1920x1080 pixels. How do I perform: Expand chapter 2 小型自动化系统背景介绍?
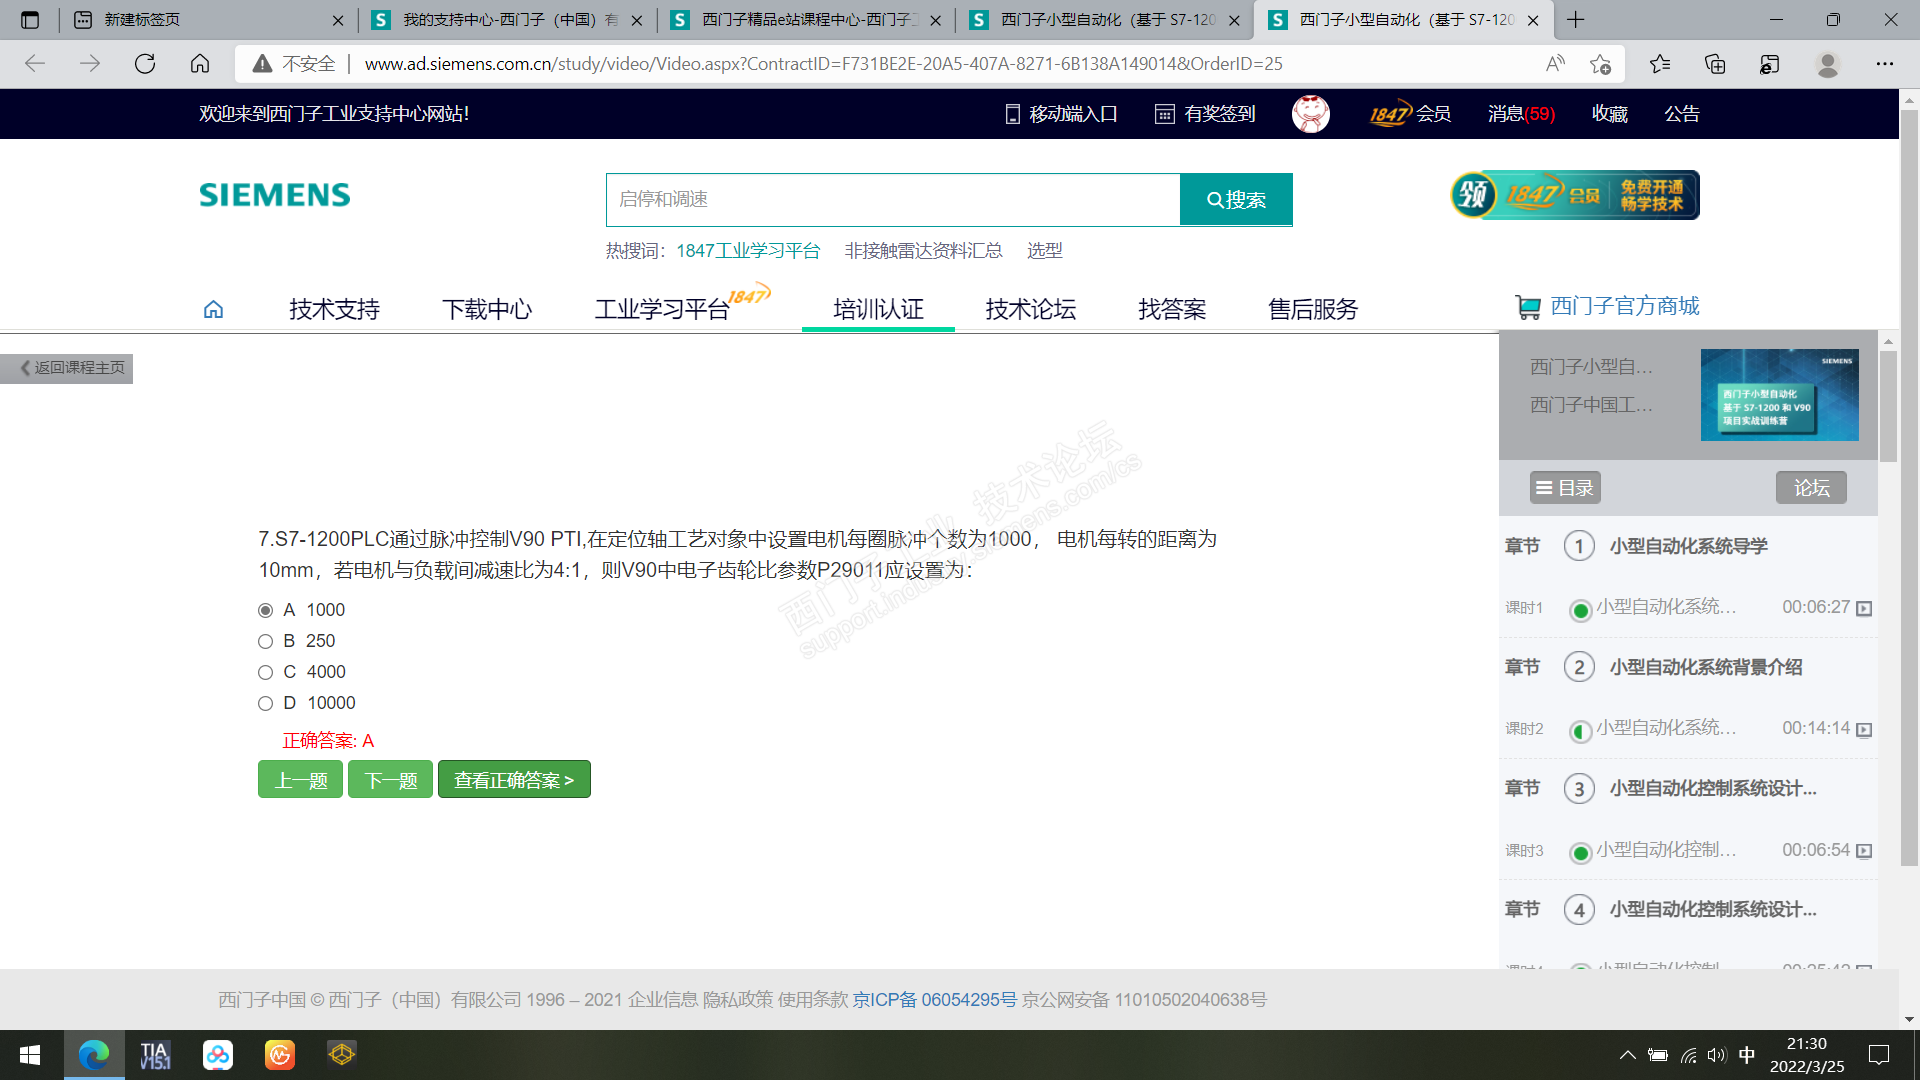1704,667
